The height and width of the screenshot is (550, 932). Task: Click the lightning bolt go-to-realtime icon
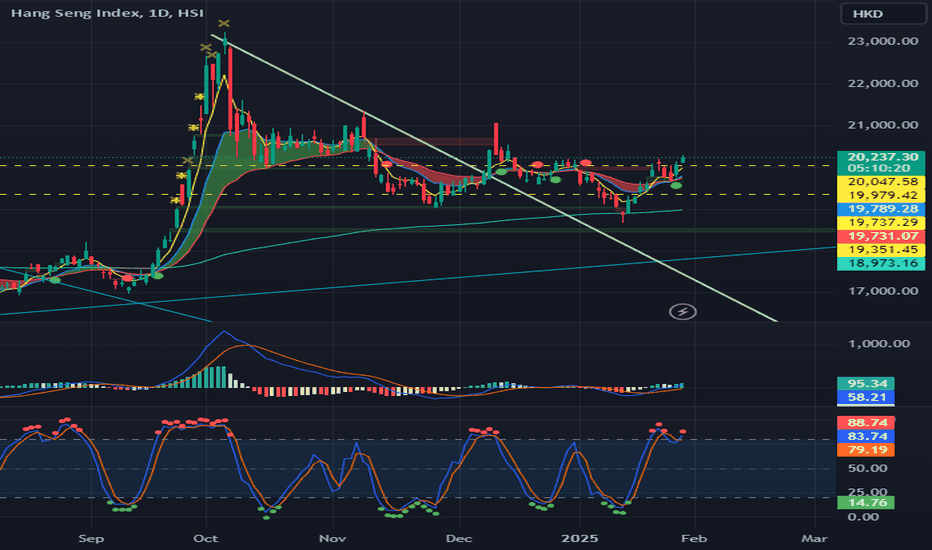pyautogui.click(x=682, y=312)
